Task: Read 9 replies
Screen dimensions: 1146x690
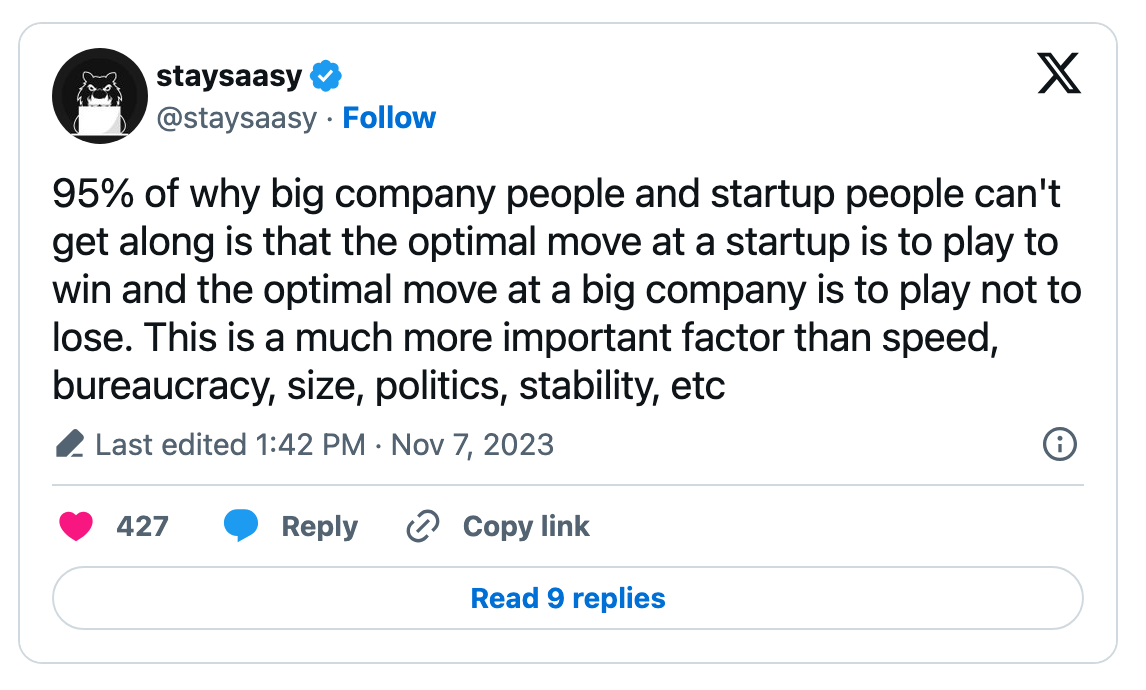Action: 568,598
